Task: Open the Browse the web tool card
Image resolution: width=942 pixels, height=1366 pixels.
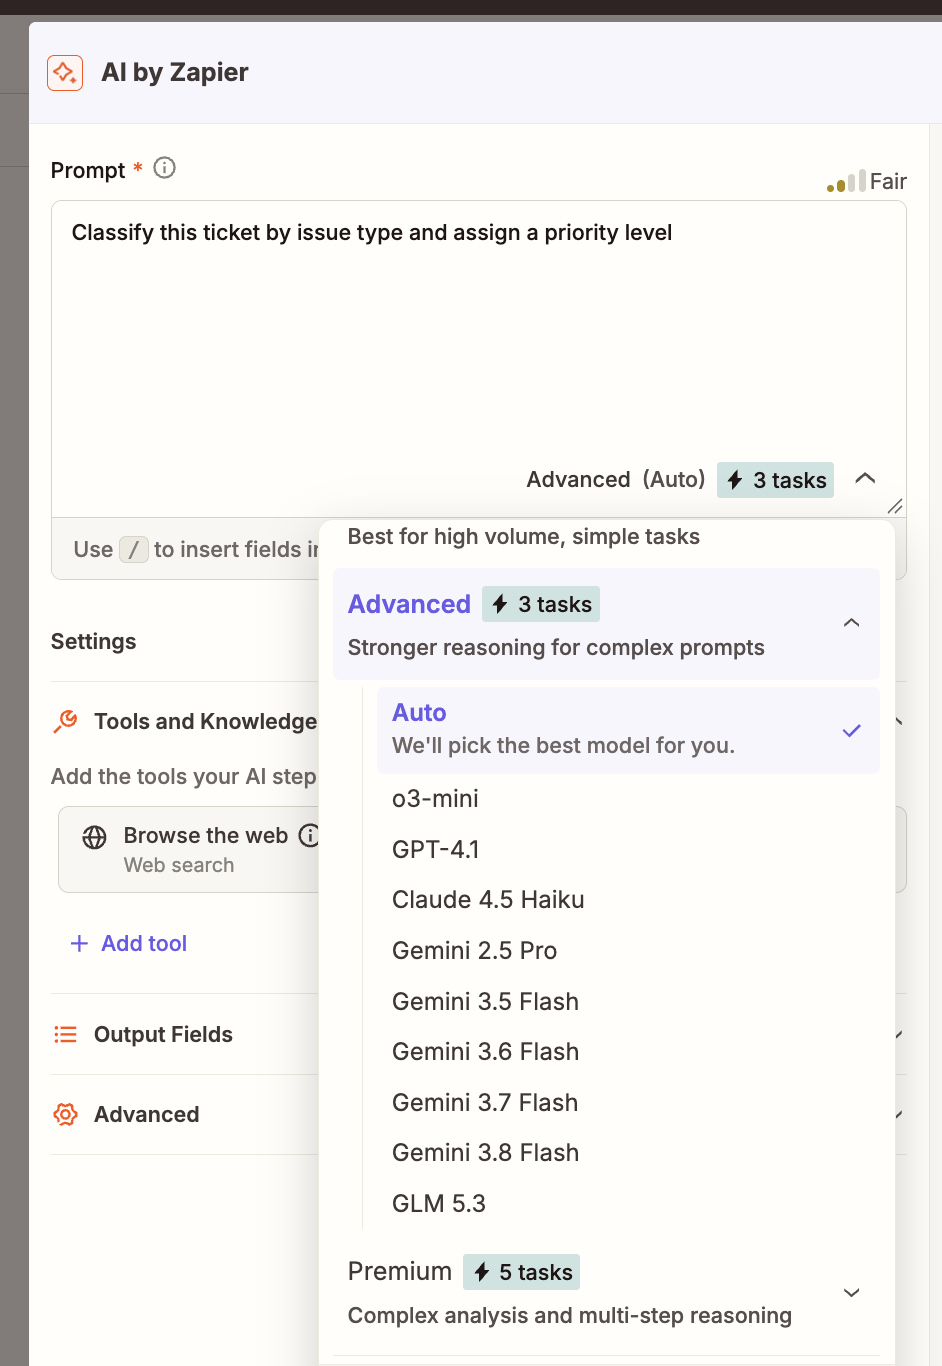Action: [189, 849]
